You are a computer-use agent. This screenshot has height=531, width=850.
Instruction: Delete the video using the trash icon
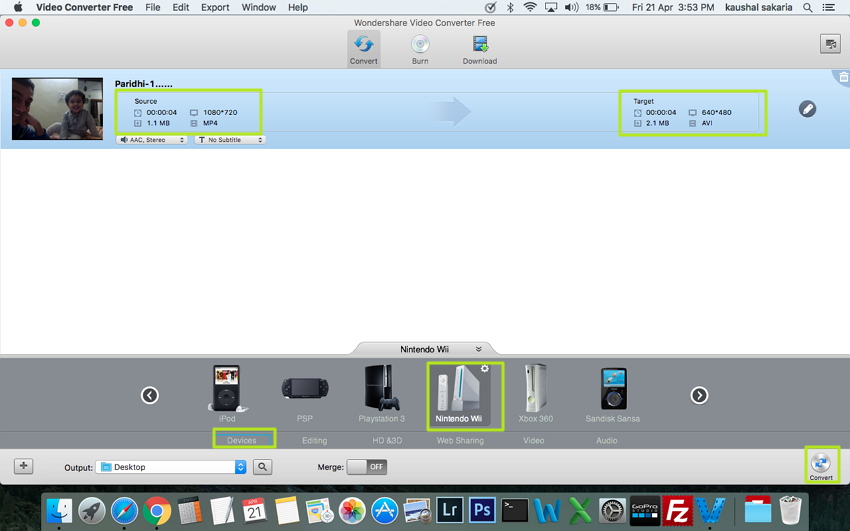click(843, 77)
